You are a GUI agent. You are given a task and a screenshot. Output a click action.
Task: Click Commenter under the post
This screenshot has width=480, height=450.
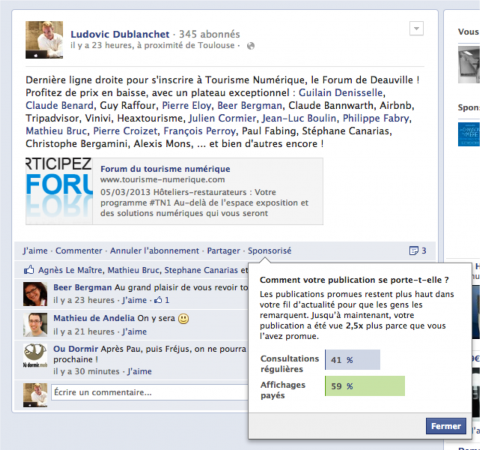click(x=79, y=251)
